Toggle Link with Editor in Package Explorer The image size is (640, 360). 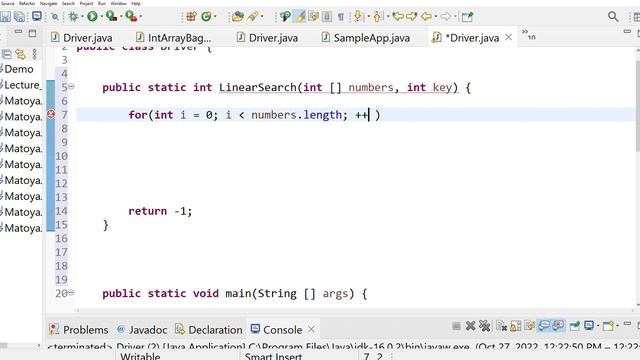point(20,54)
